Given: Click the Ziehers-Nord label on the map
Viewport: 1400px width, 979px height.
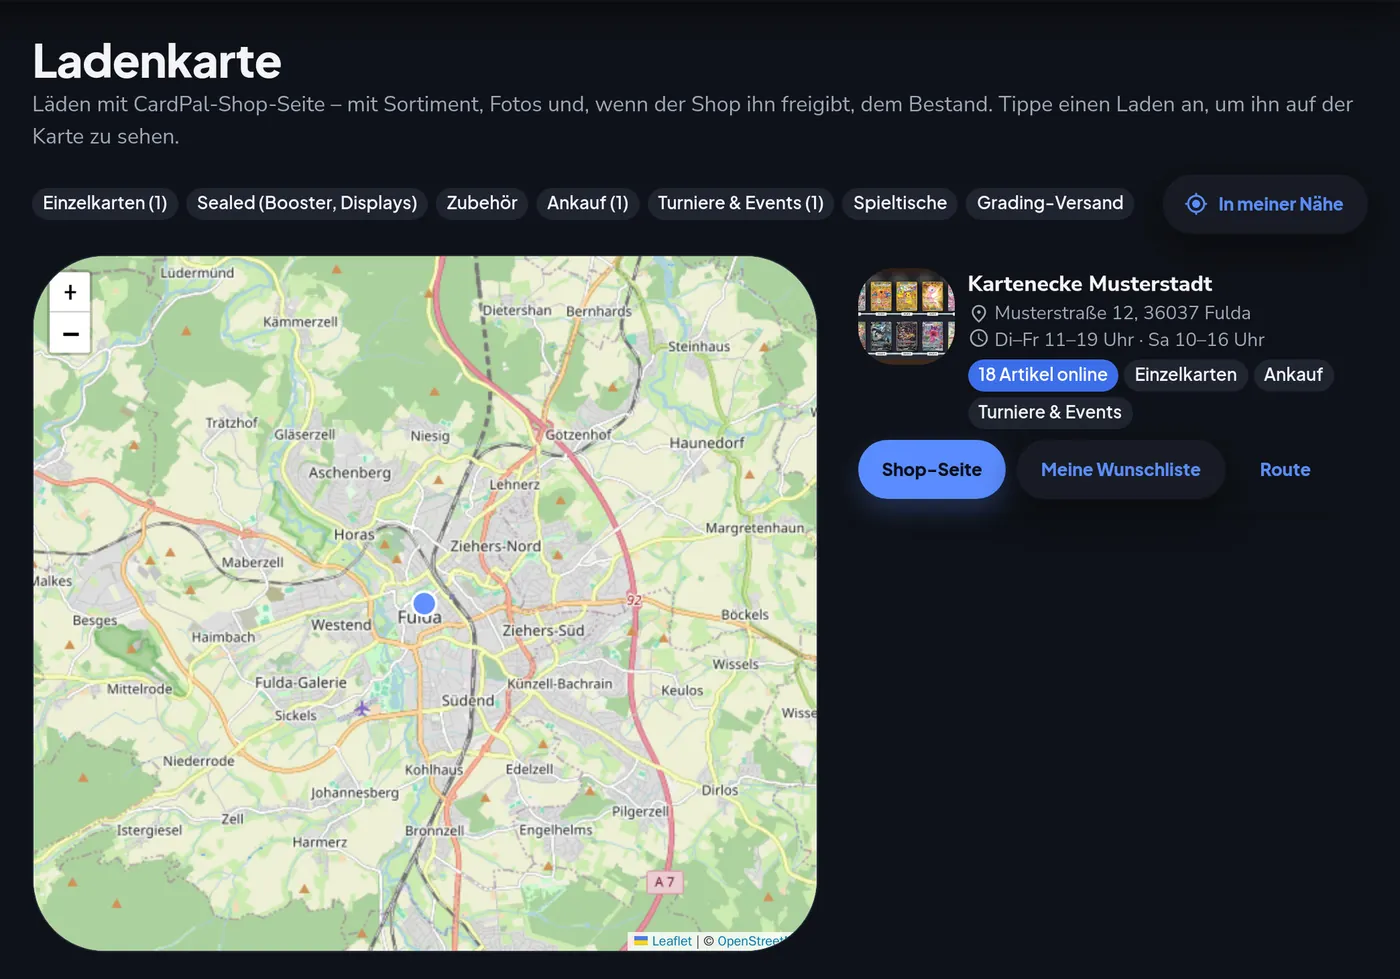Looking at the screenshot, I should coord(495,546).
